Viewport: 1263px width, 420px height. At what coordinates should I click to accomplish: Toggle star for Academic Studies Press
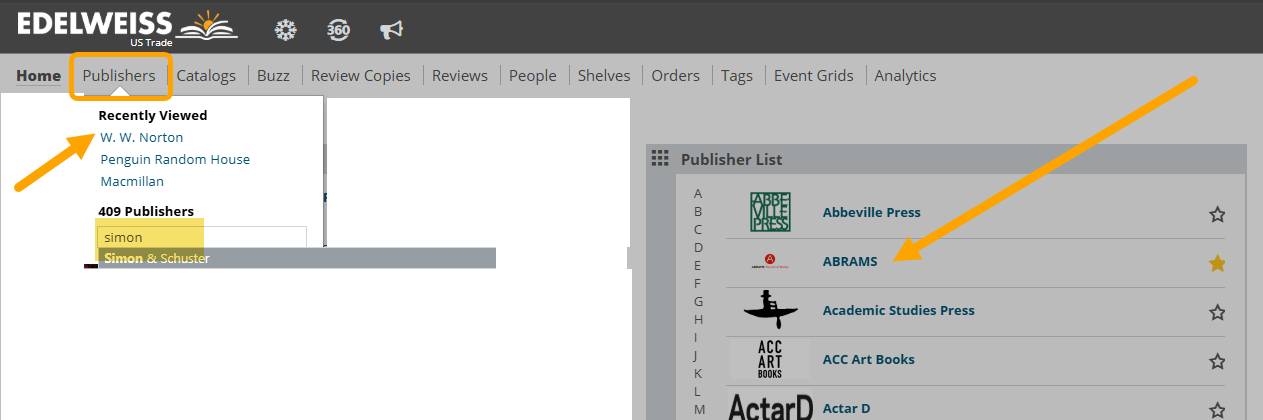[1217, 312]
